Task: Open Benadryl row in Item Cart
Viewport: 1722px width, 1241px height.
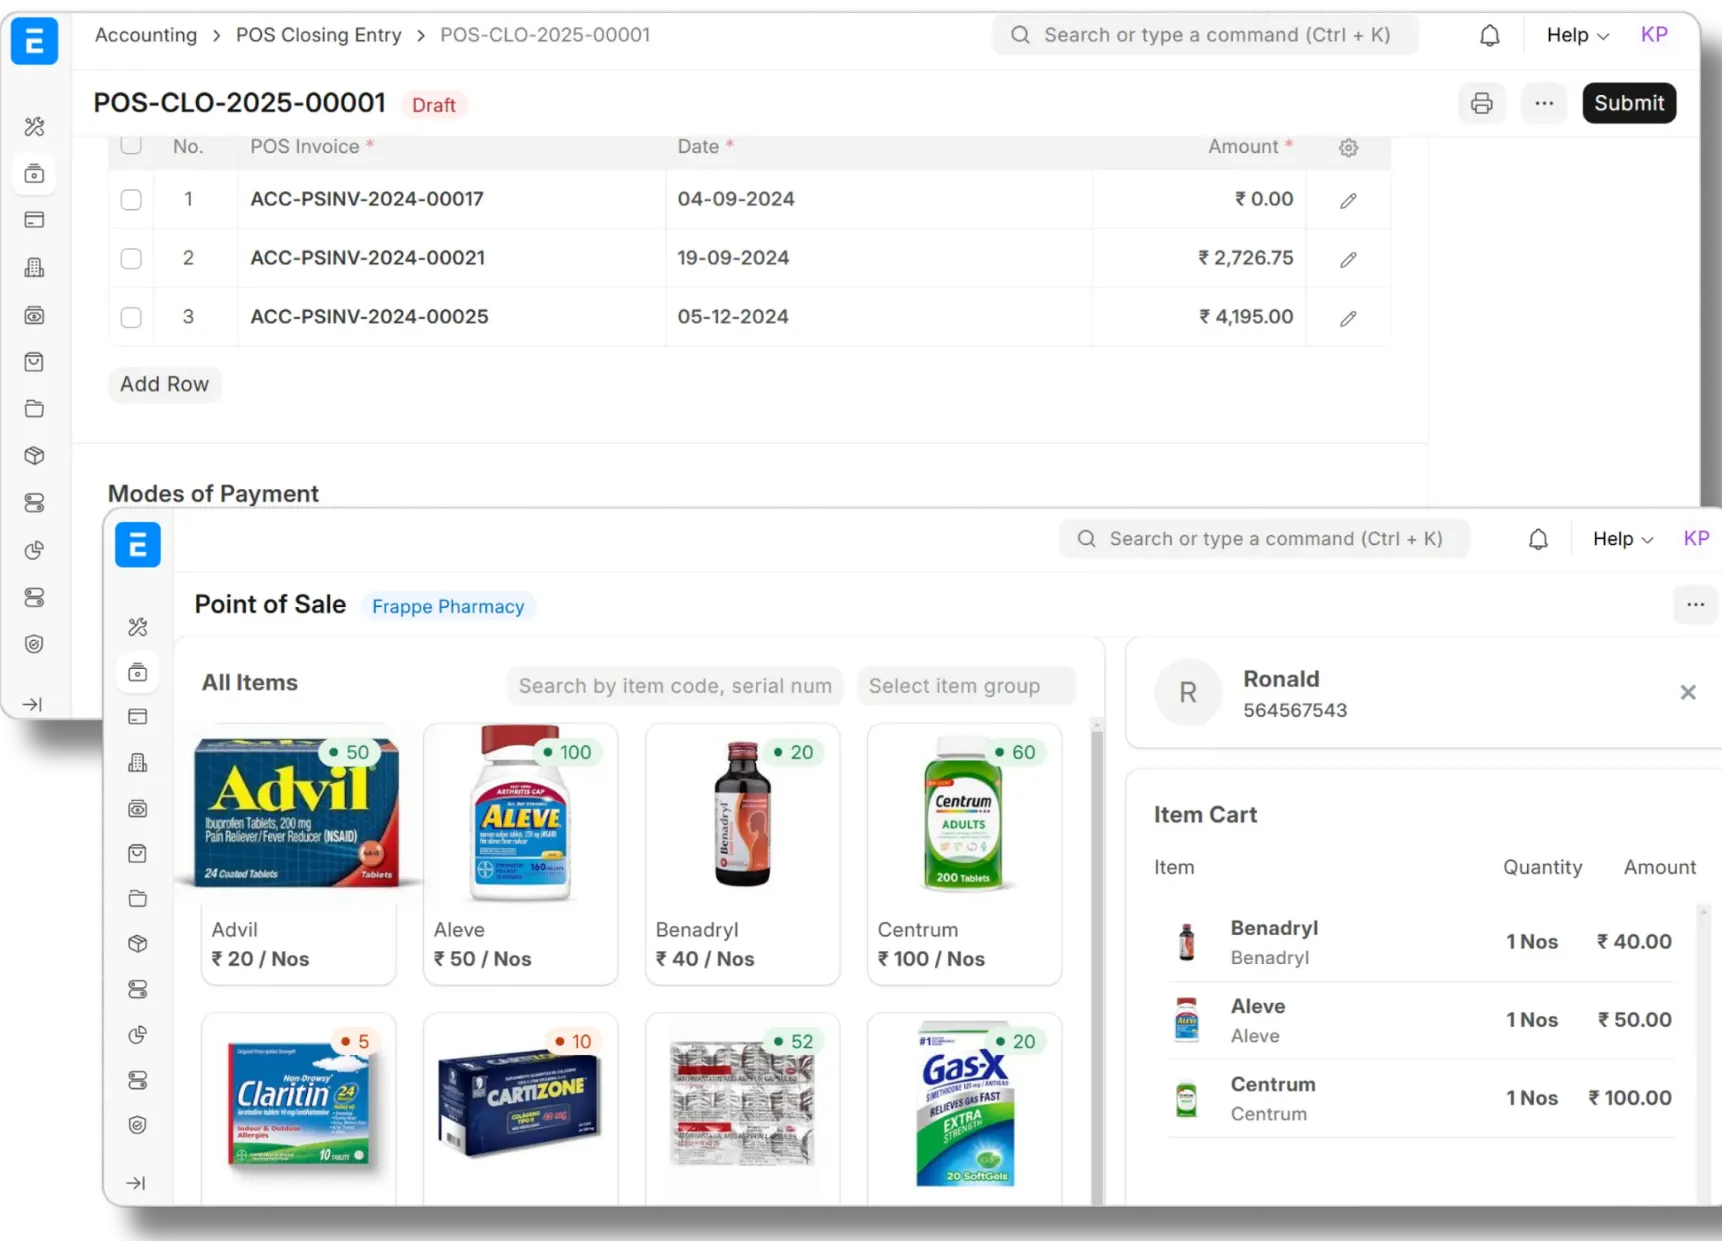Action: (x=1420, y=942)
